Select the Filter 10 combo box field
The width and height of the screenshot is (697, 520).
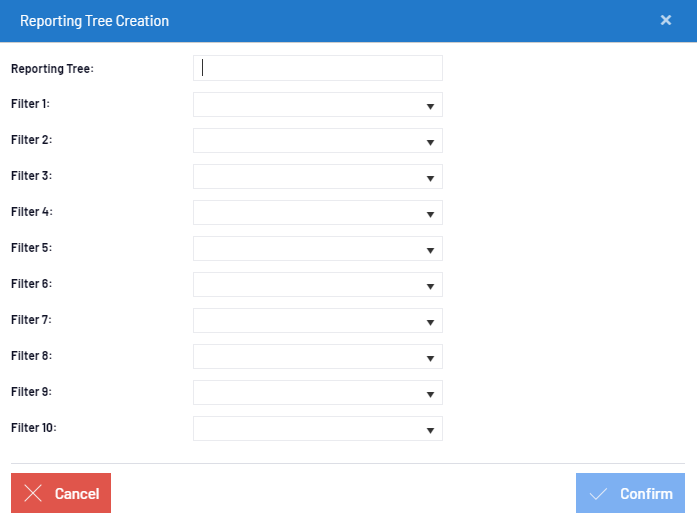pyautogui.click(x=318, y=428)
